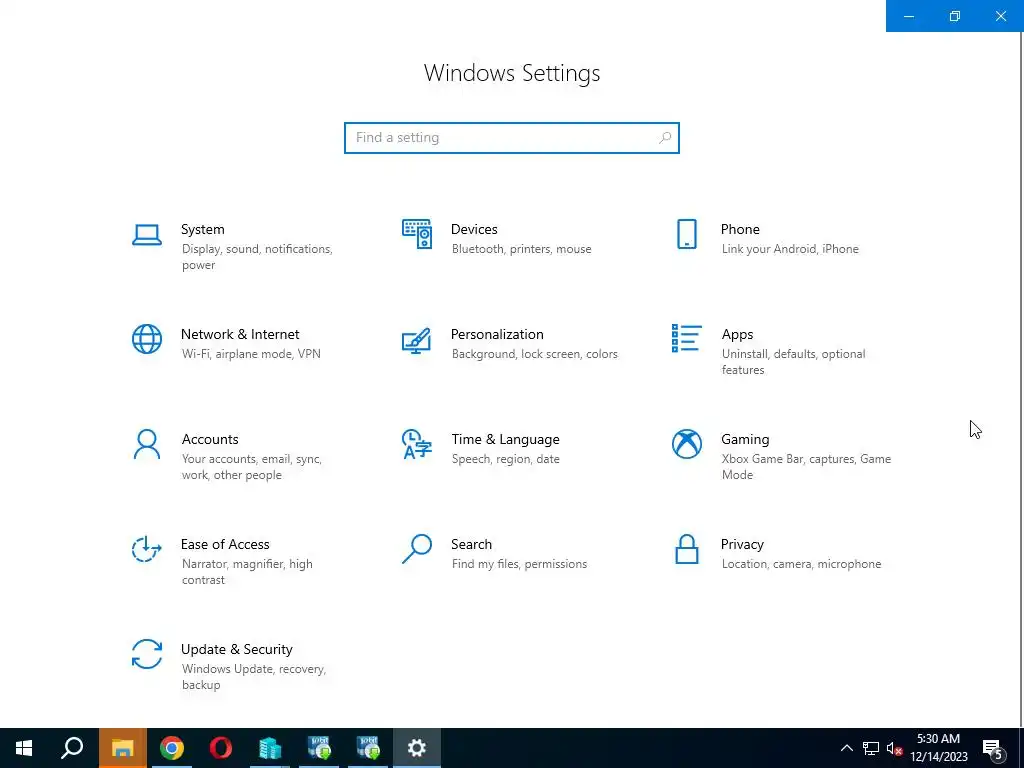Open second IObit installer taskbar icon
1024x768 pixels.
click(x=368, y=748)
